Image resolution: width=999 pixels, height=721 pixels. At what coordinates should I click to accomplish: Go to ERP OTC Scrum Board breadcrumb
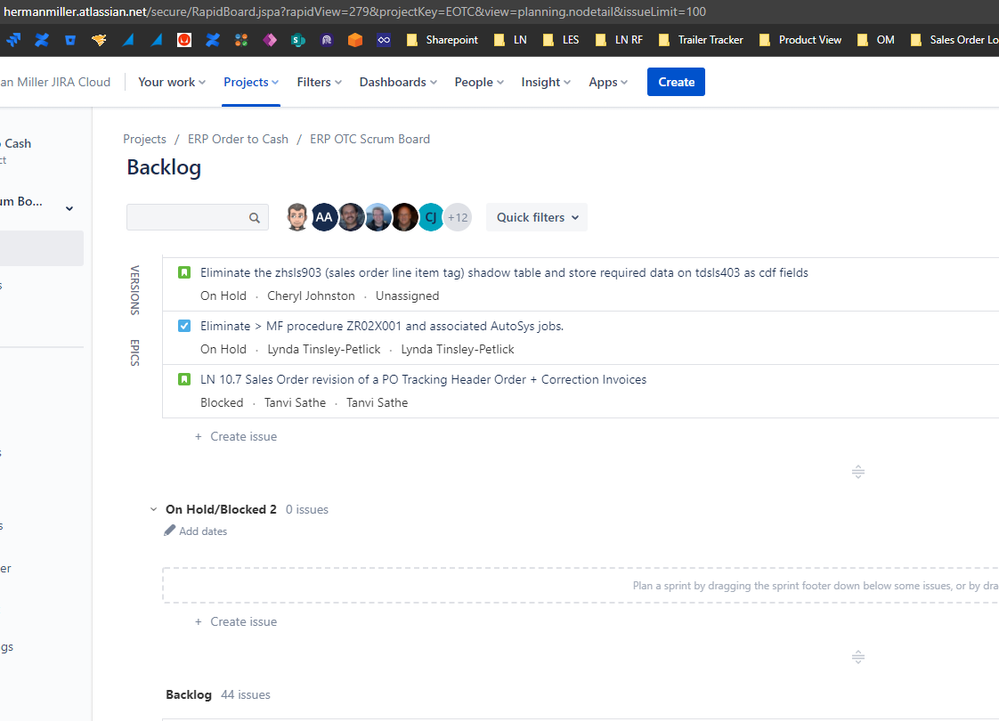[x=370, y=139]
